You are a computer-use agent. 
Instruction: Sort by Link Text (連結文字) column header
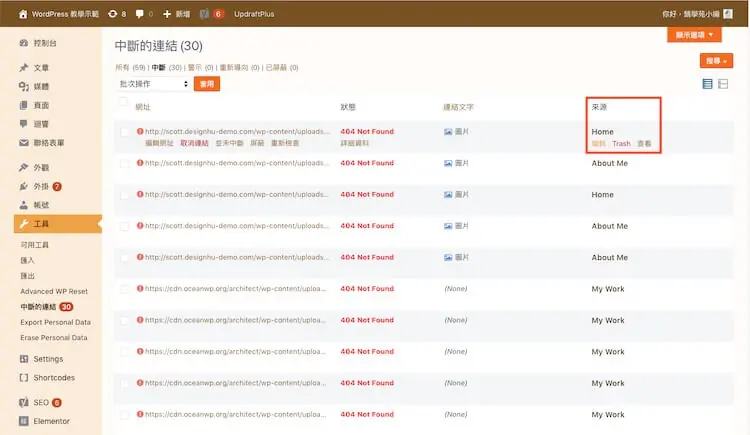click(458, 107)
